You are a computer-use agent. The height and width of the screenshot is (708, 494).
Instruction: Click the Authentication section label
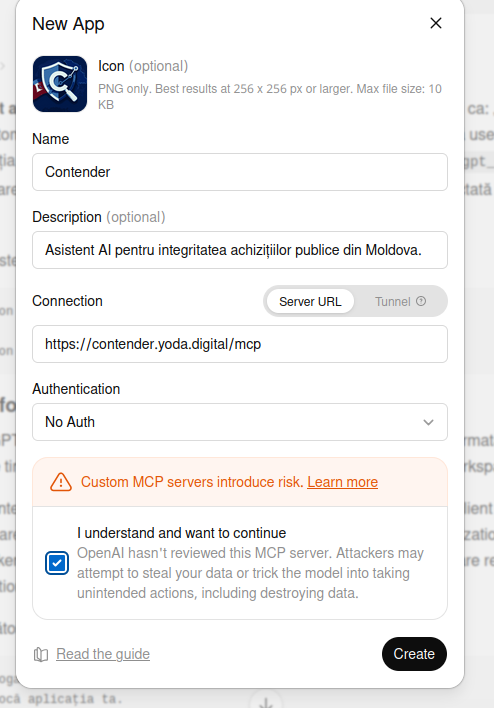[x=76, y=389]
